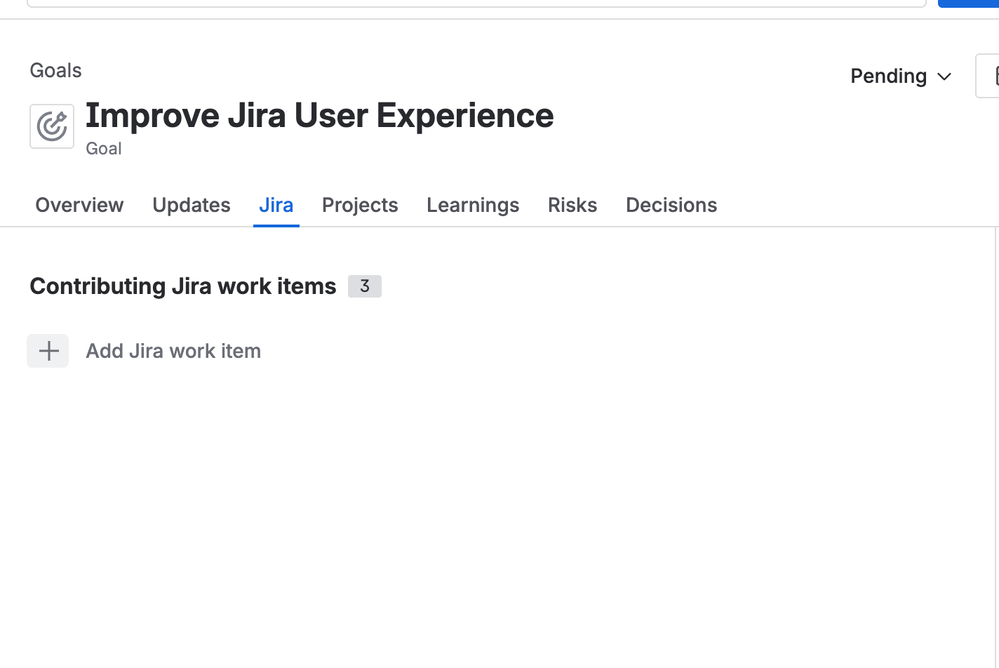Switch to the Overview tab
Screen dimensions: 999x668
point(79,205)
